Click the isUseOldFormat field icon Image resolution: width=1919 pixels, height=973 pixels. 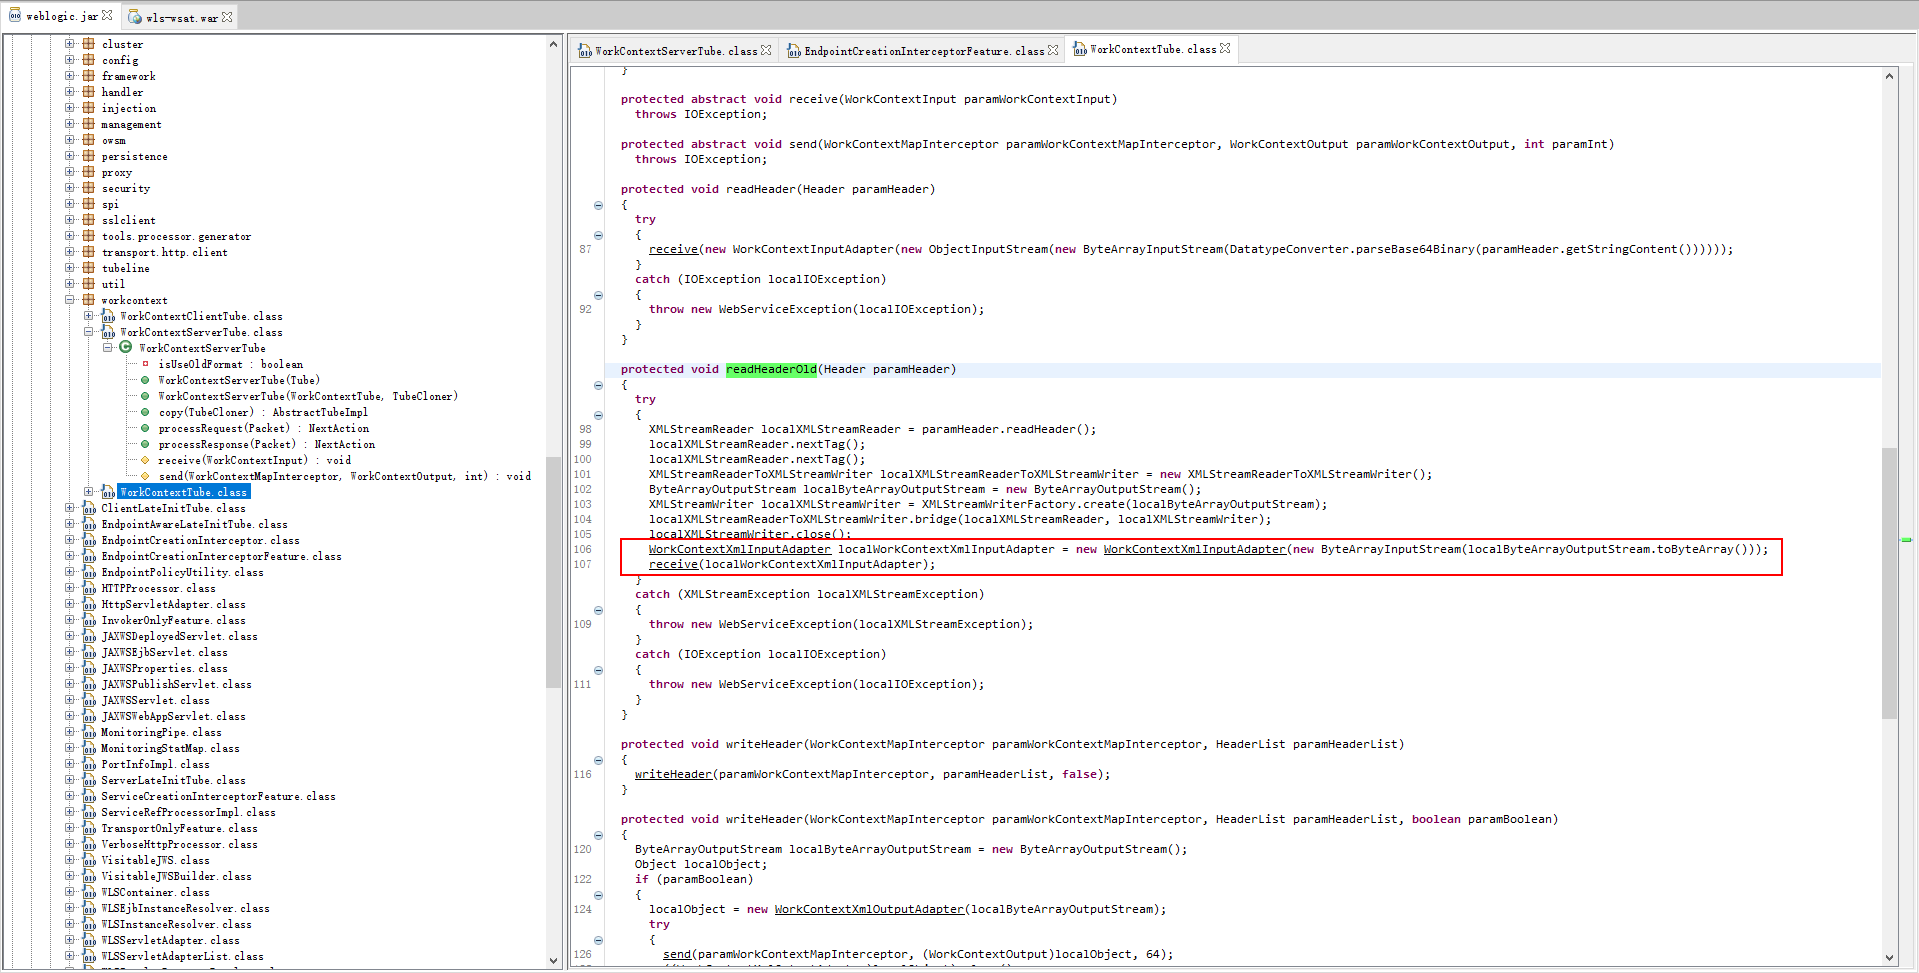pos(145,364)
